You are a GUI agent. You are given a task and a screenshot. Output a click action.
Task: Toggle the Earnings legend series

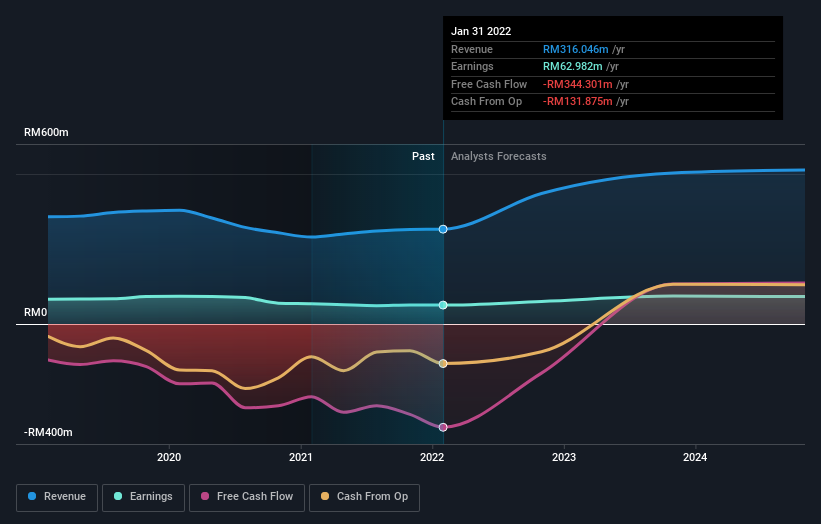click(x=143, y=497)
